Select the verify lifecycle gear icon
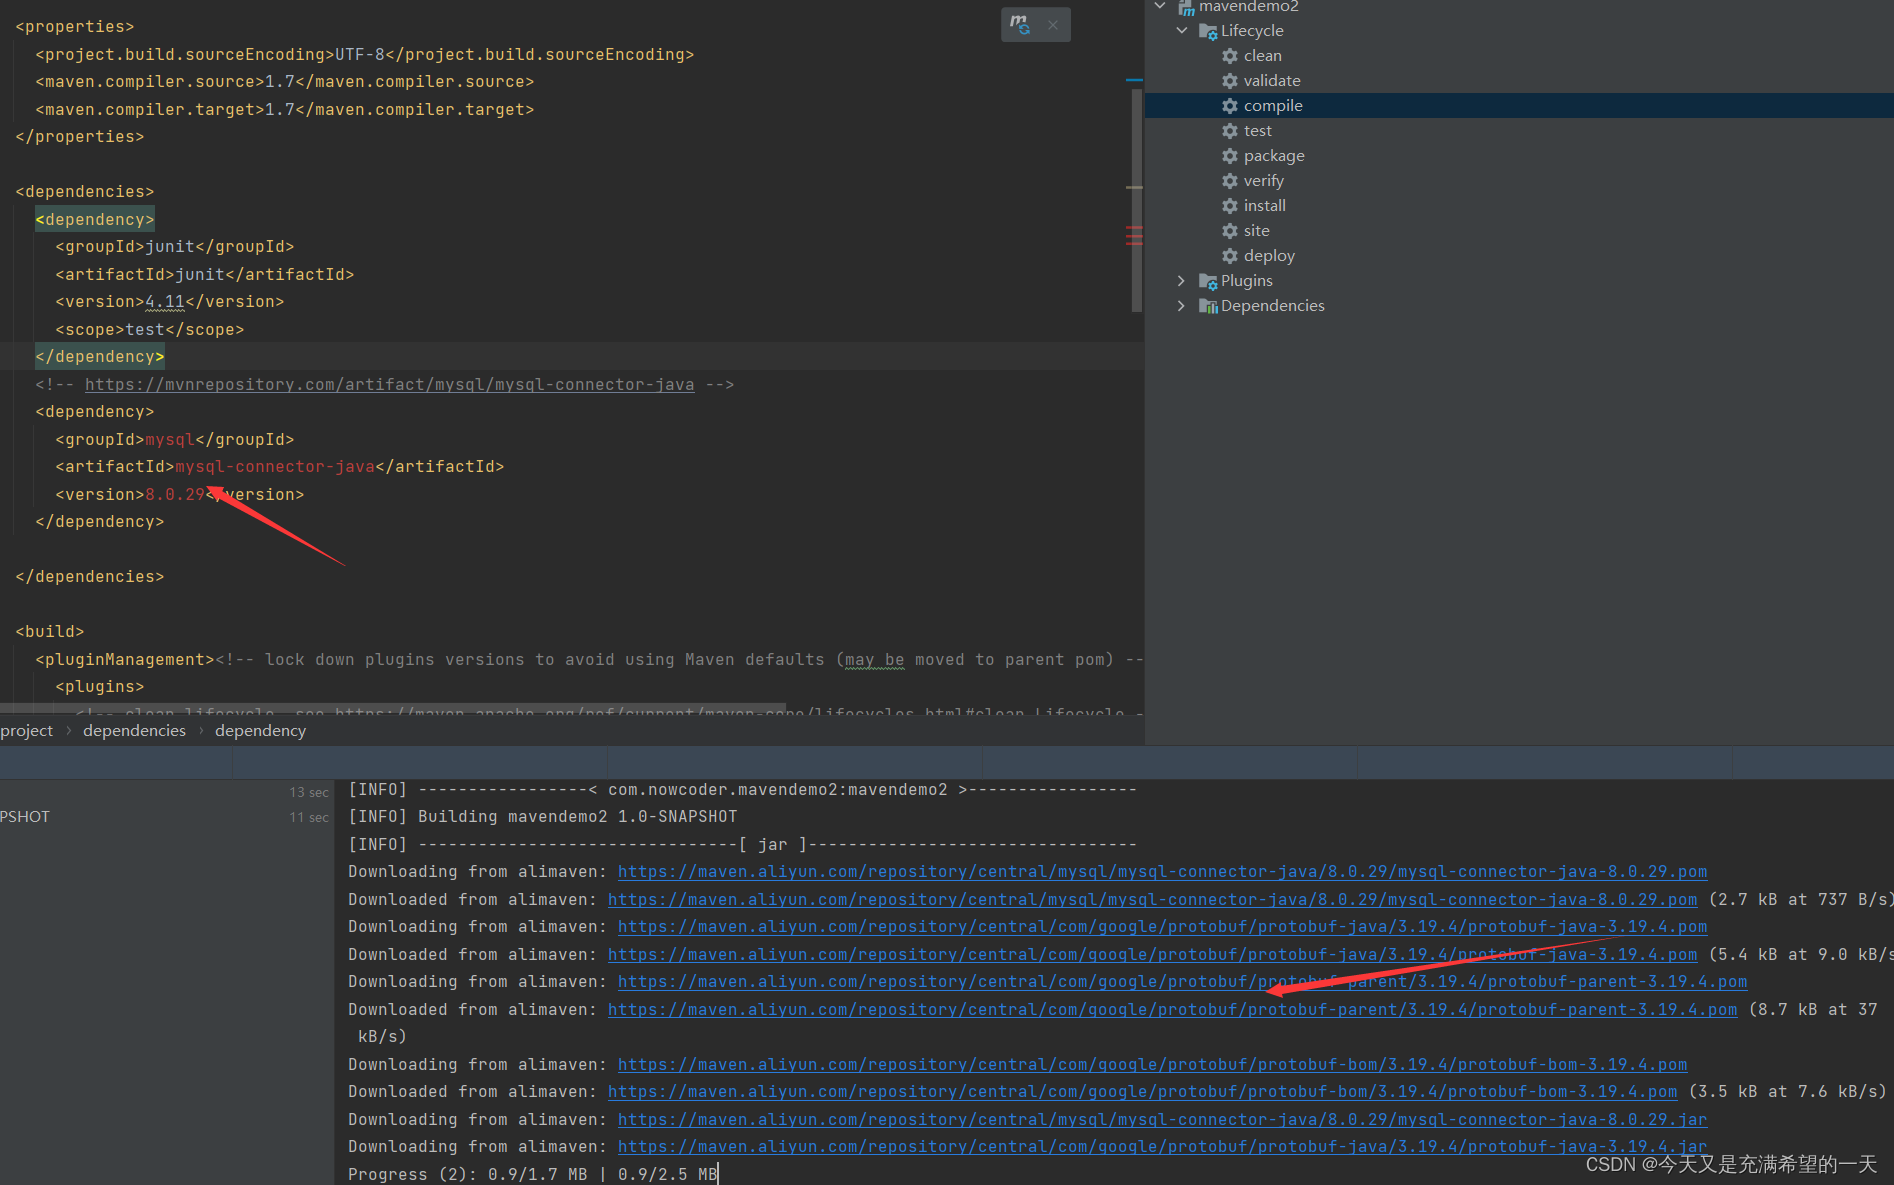This screenshot has width=1894, height=1185. tap(1230, 181)
